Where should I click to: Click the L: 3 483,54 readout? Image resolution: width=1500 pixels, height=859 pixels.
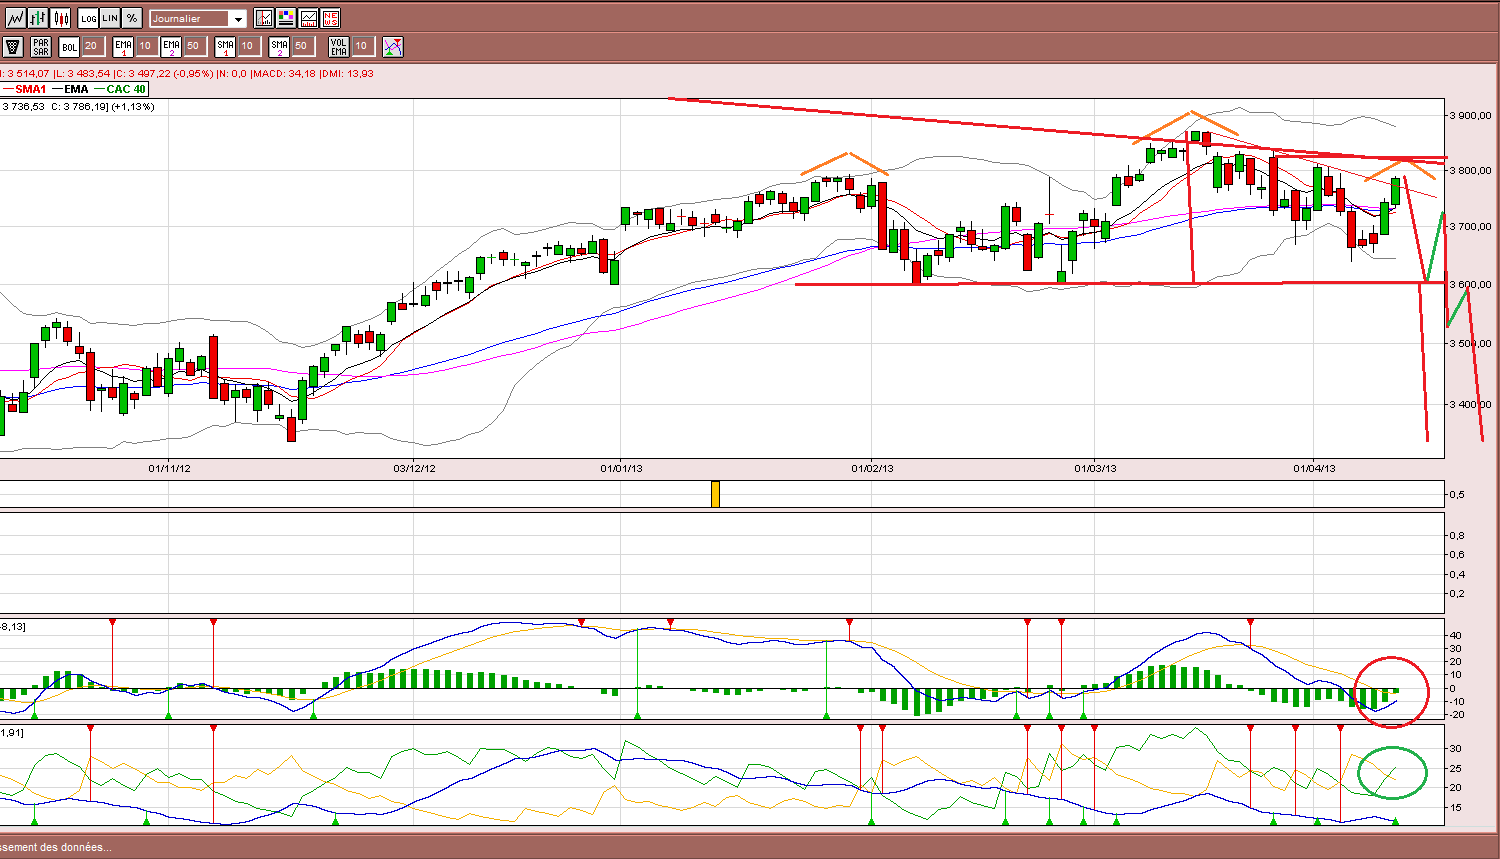click(x=83, y=73)
